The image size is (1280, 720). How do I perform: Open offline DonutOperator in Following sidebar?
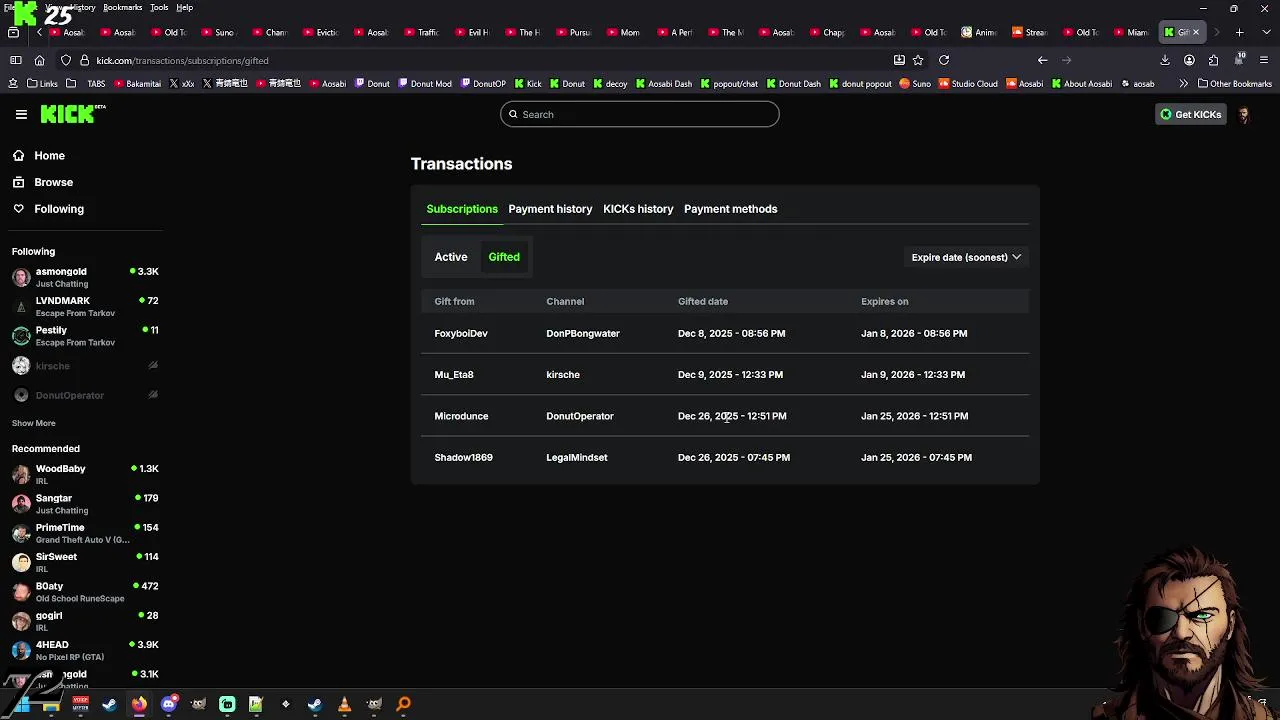pyautogui.click(x=85, y=395)
